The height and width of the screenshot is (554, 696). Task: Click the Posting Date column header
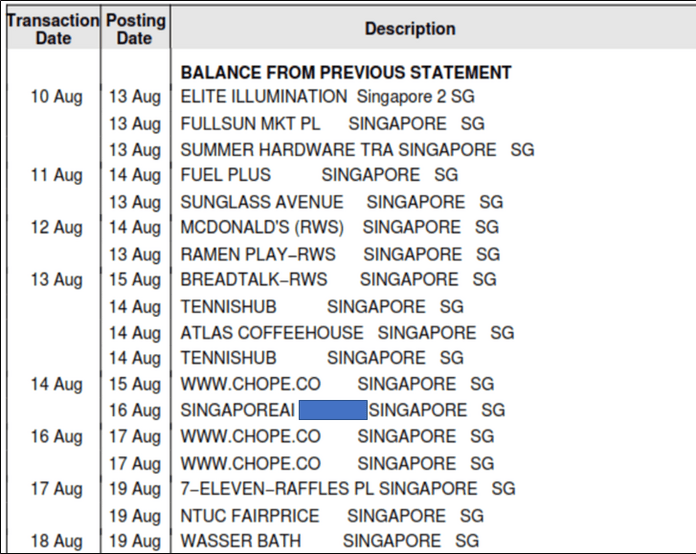point(135,29)
